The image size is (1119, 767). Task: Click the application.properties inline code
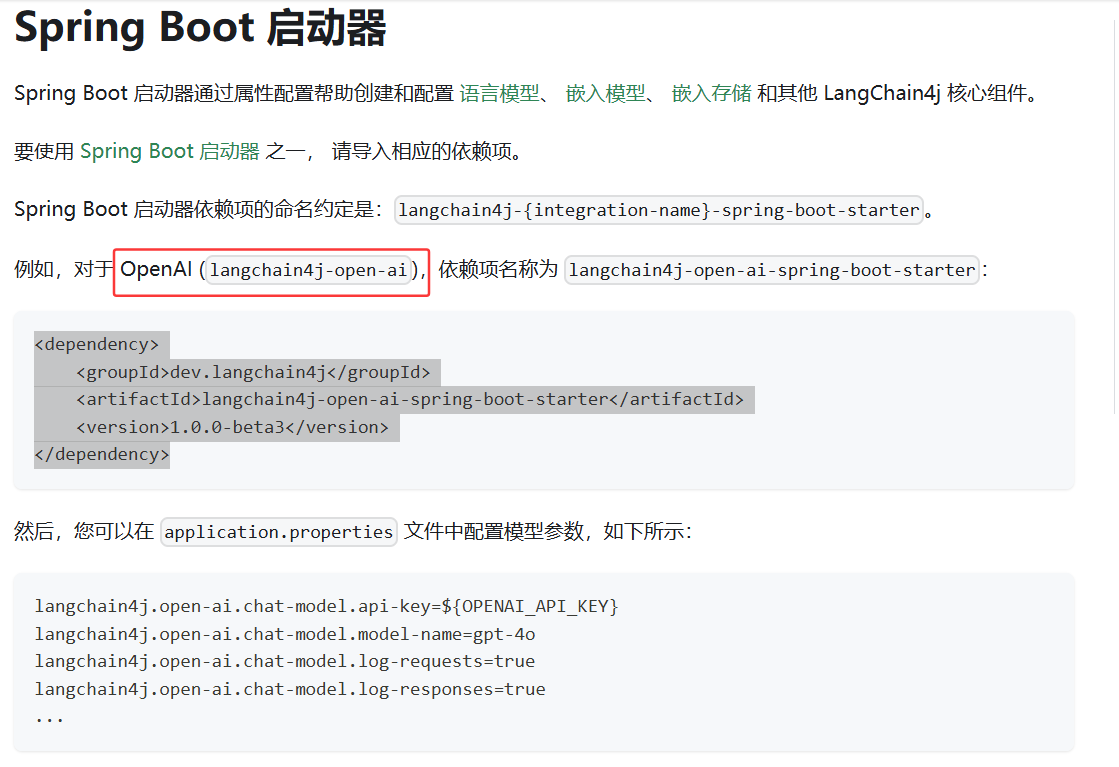(279, 532)
